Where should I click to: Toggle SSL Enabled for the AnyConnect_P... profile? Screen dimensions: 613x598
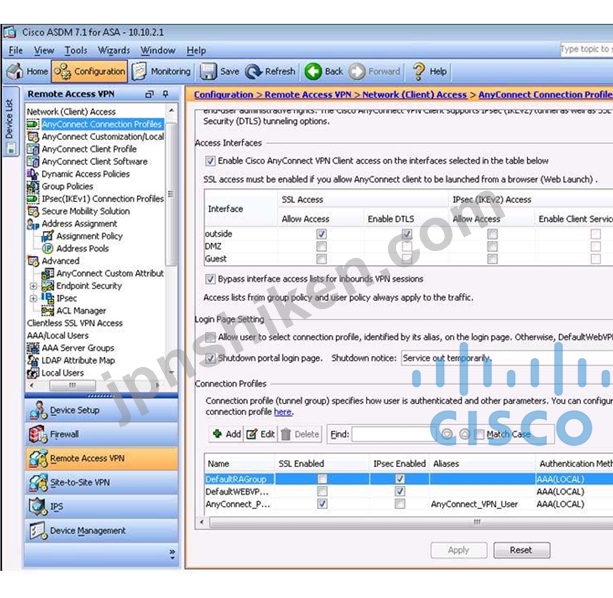tap(322, 504)
